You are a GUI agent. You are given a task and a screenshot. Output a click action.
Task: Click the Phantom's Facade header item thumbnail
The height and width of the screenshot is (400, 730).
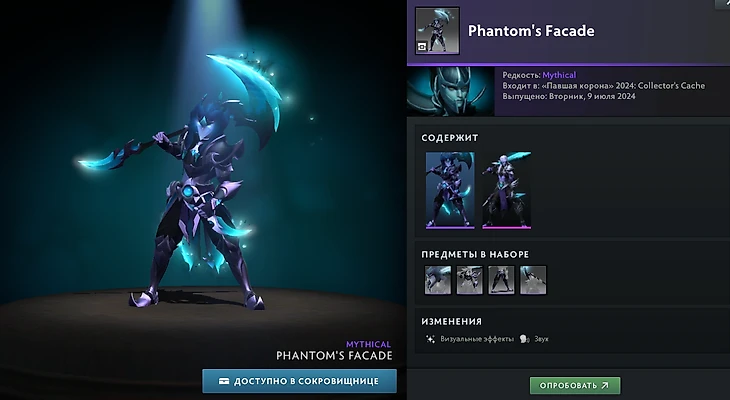coord(437,31)
